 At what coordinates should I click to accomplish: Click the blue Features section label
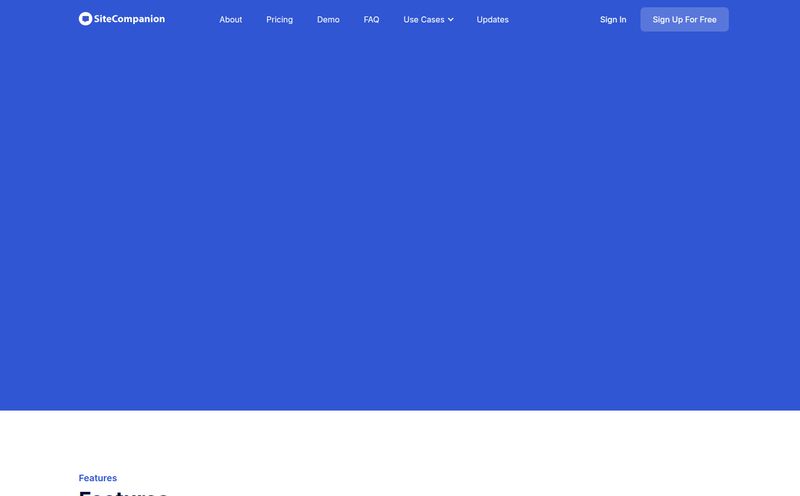click(x=97, y=478)
